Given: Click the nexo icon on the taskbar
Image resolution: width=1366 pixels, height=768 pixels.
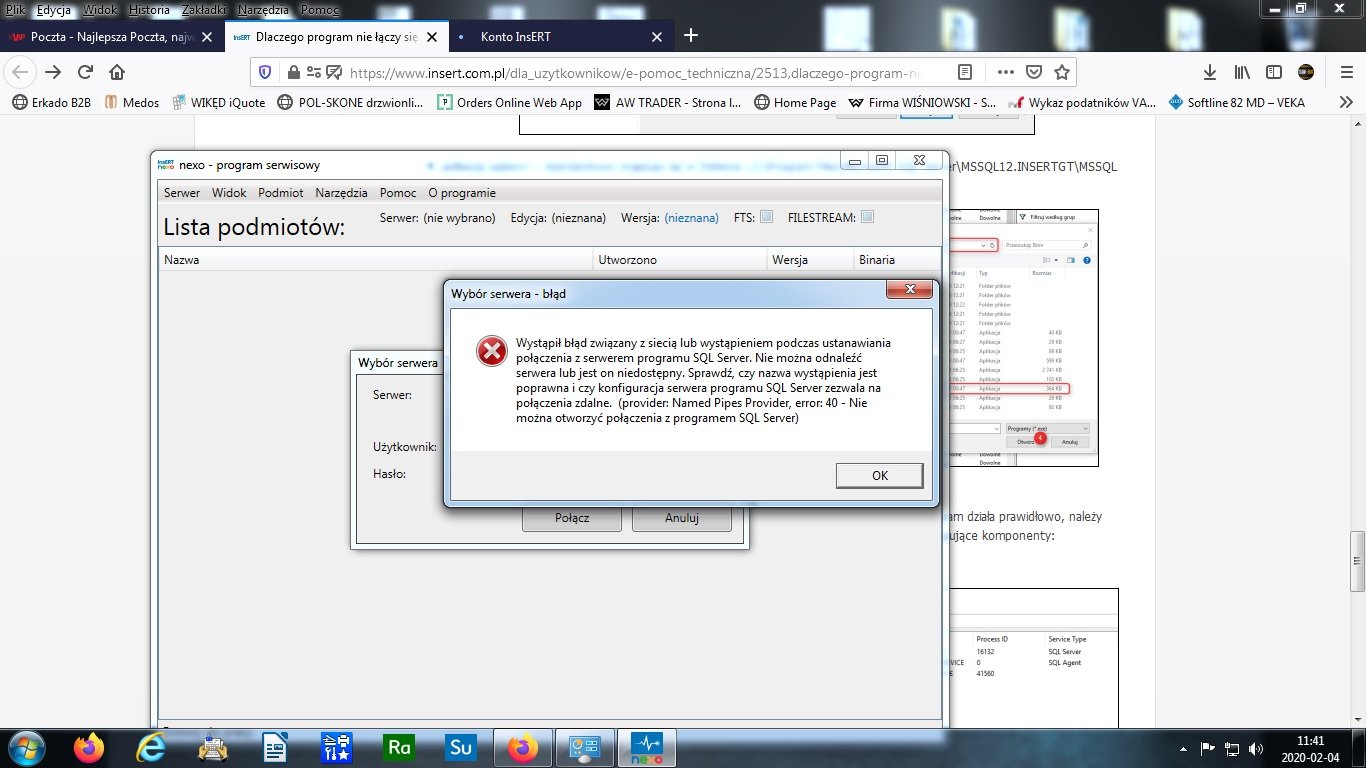Looking at the screenshot, I should point(646,747).
